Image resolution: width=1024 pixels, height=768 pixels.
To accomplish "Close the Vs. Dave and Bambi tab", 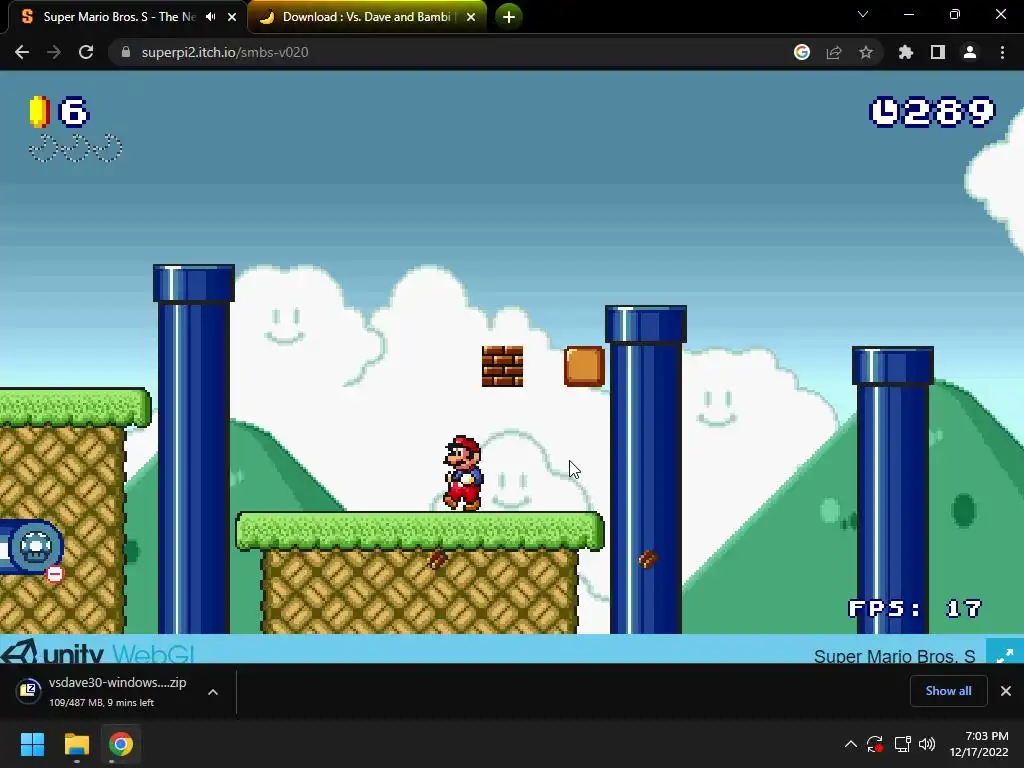I will tap(471, 17).
